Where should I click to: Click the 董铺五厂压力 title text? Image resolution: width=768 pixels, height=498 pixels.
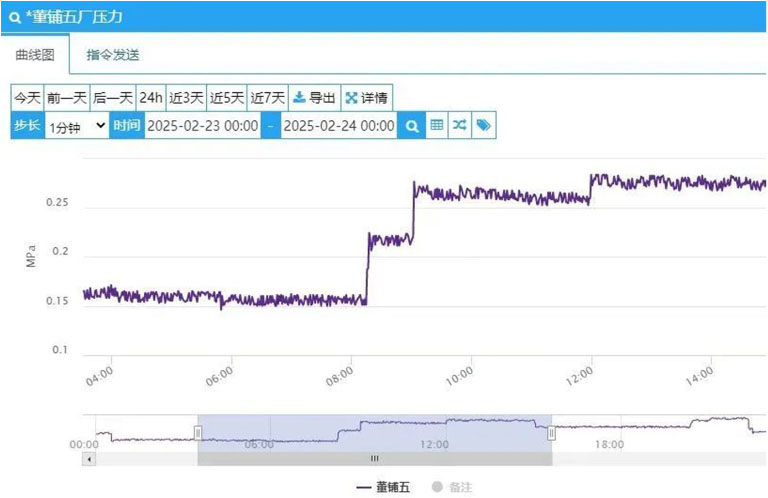74,18
